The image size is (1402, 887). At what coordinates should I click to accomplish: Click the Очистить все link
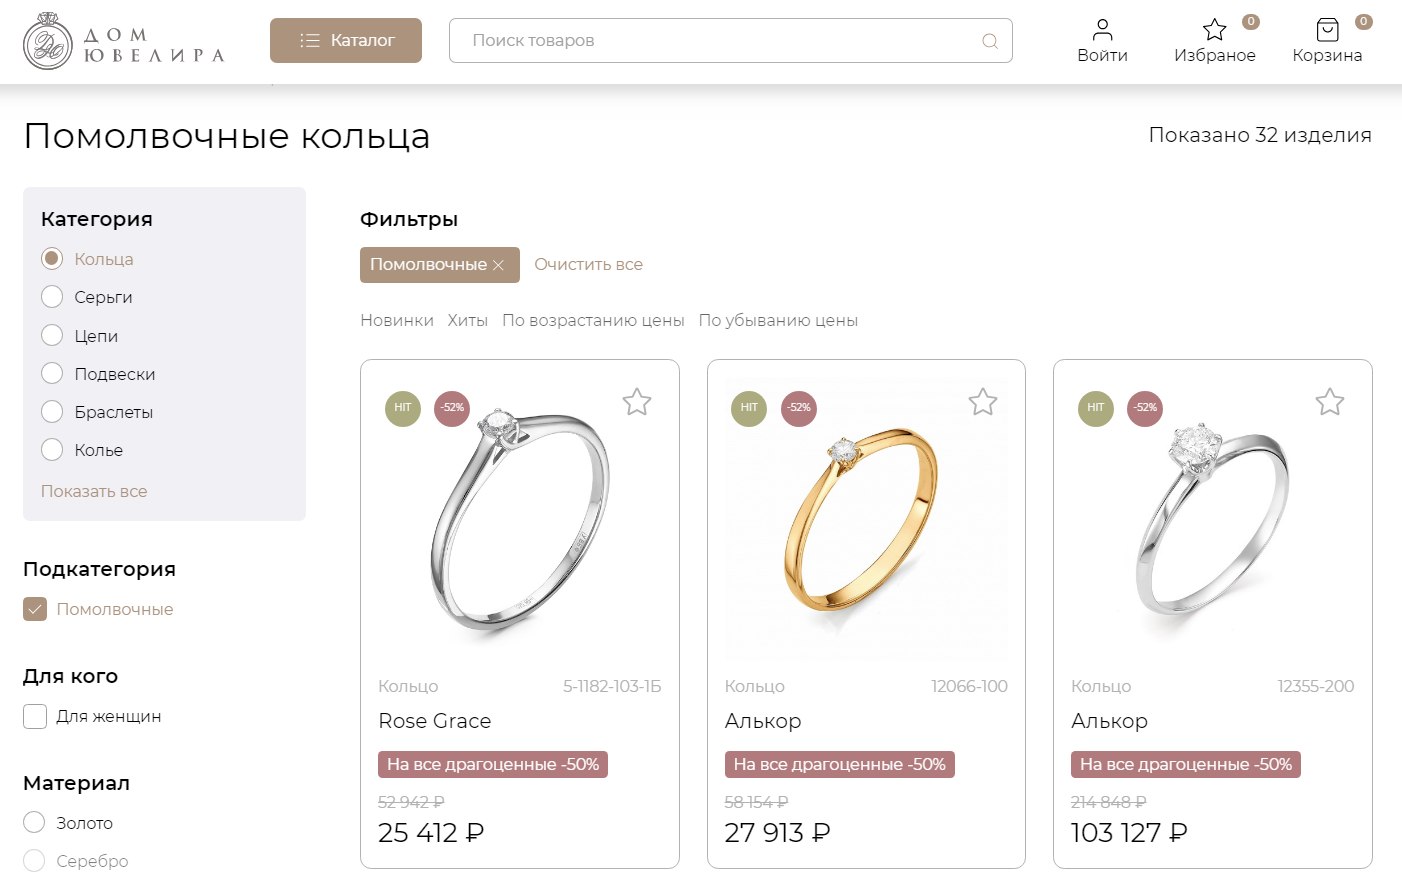click(x=588, y=264)
